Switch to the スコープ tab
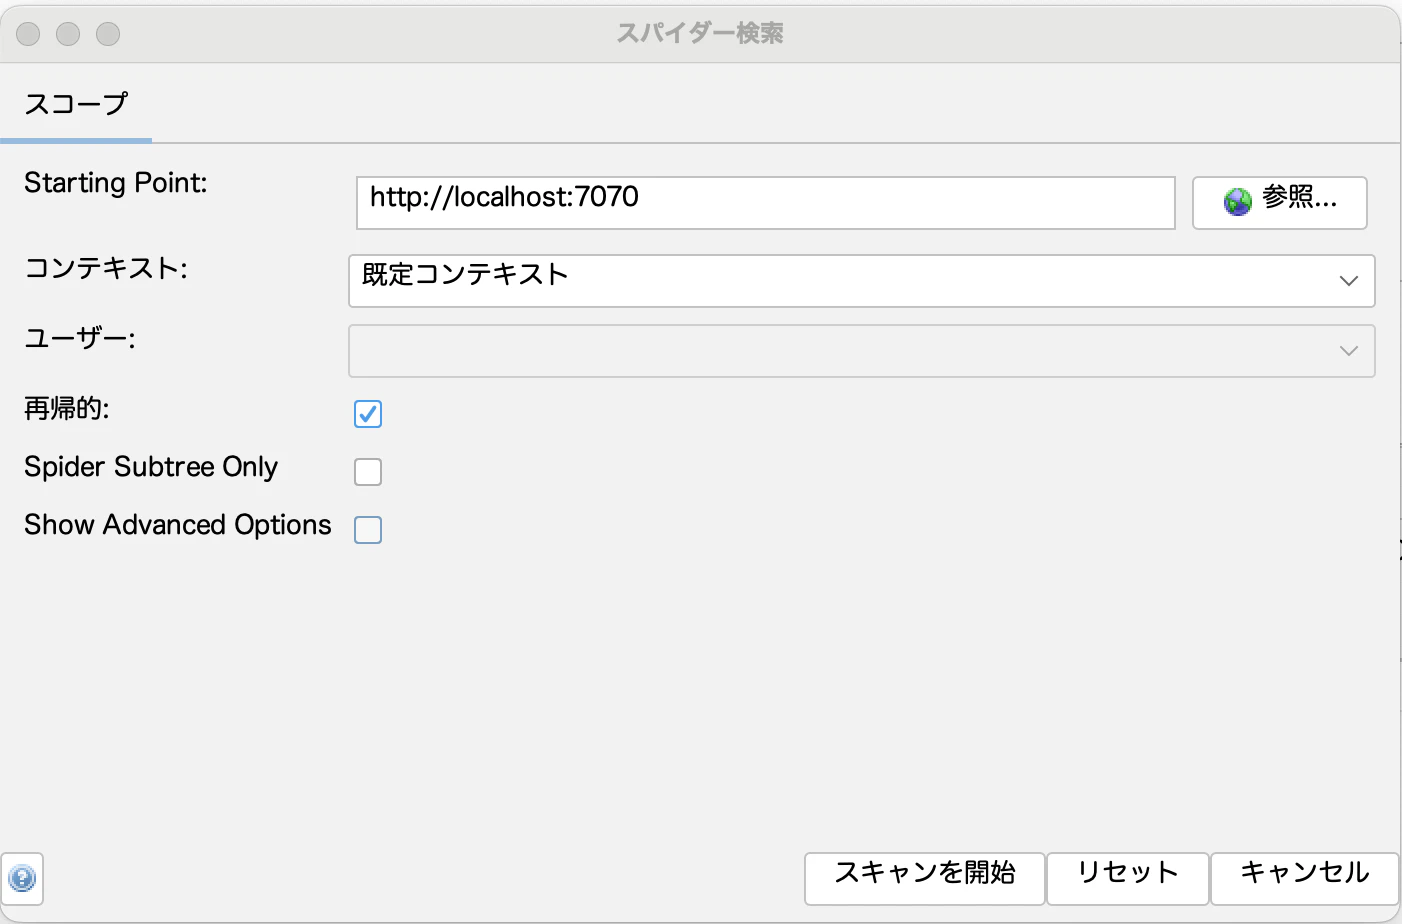 pyautogui.click(x=76, y=103)
